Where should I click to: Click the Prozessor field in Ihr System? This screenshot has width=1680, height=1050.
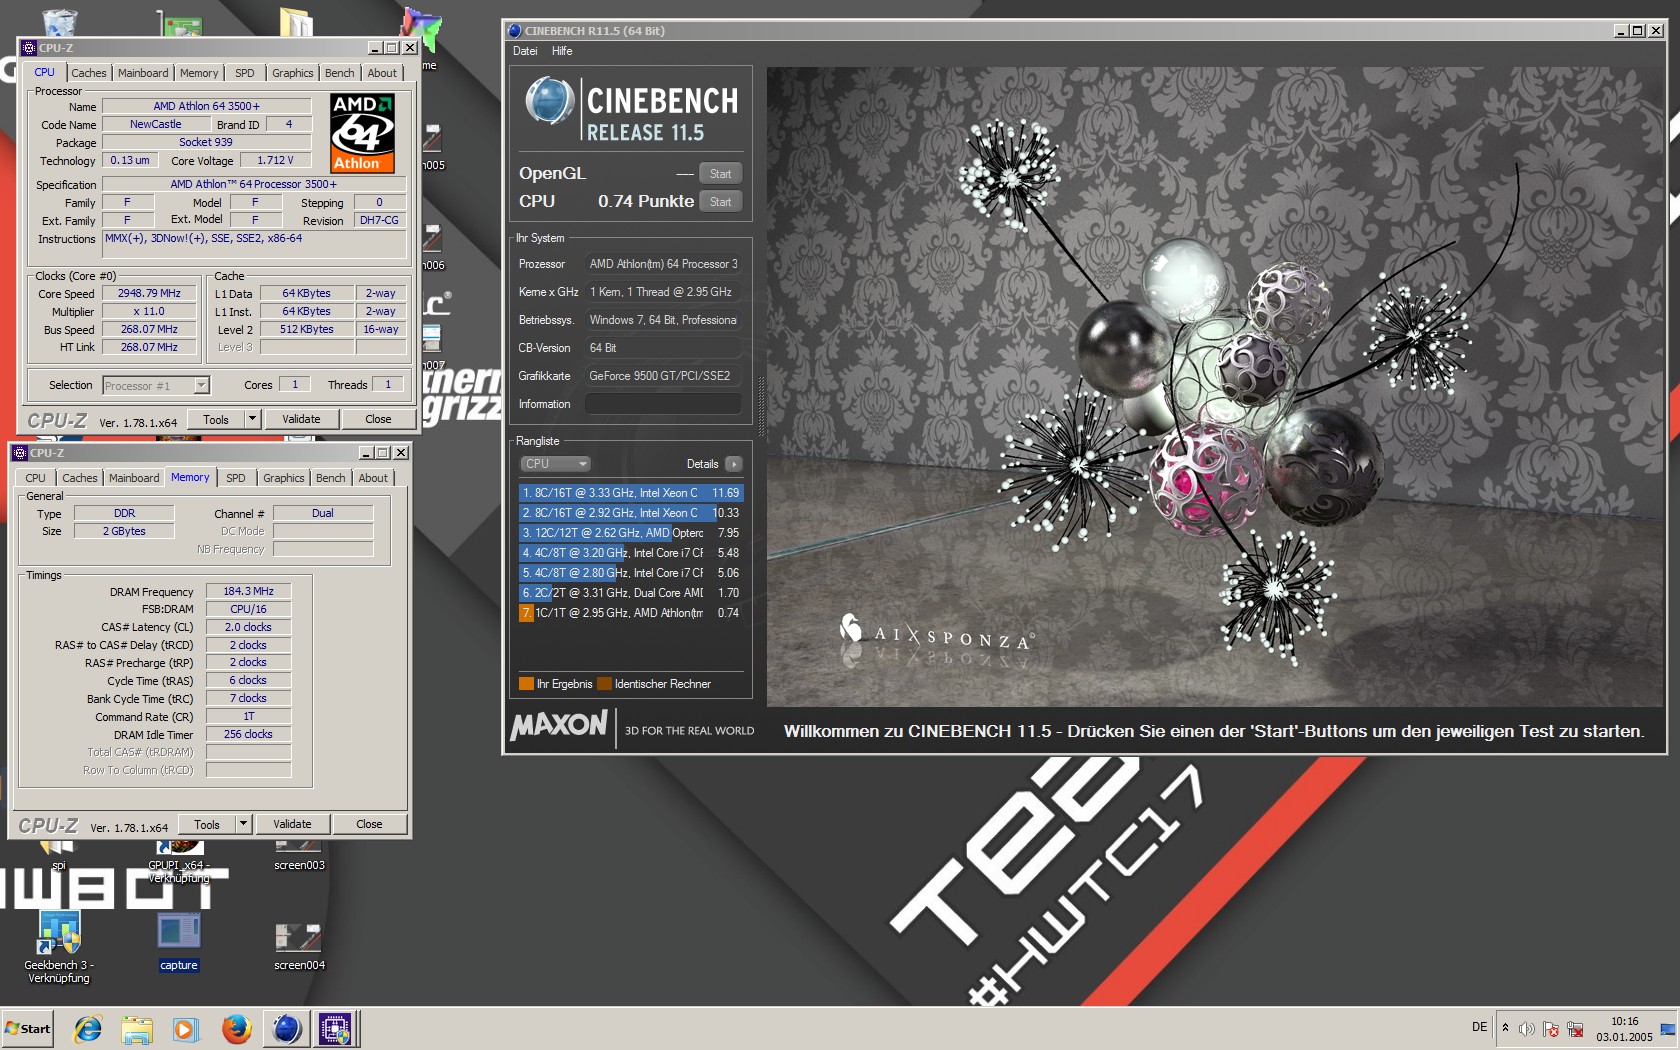click(x=663, y=264)
